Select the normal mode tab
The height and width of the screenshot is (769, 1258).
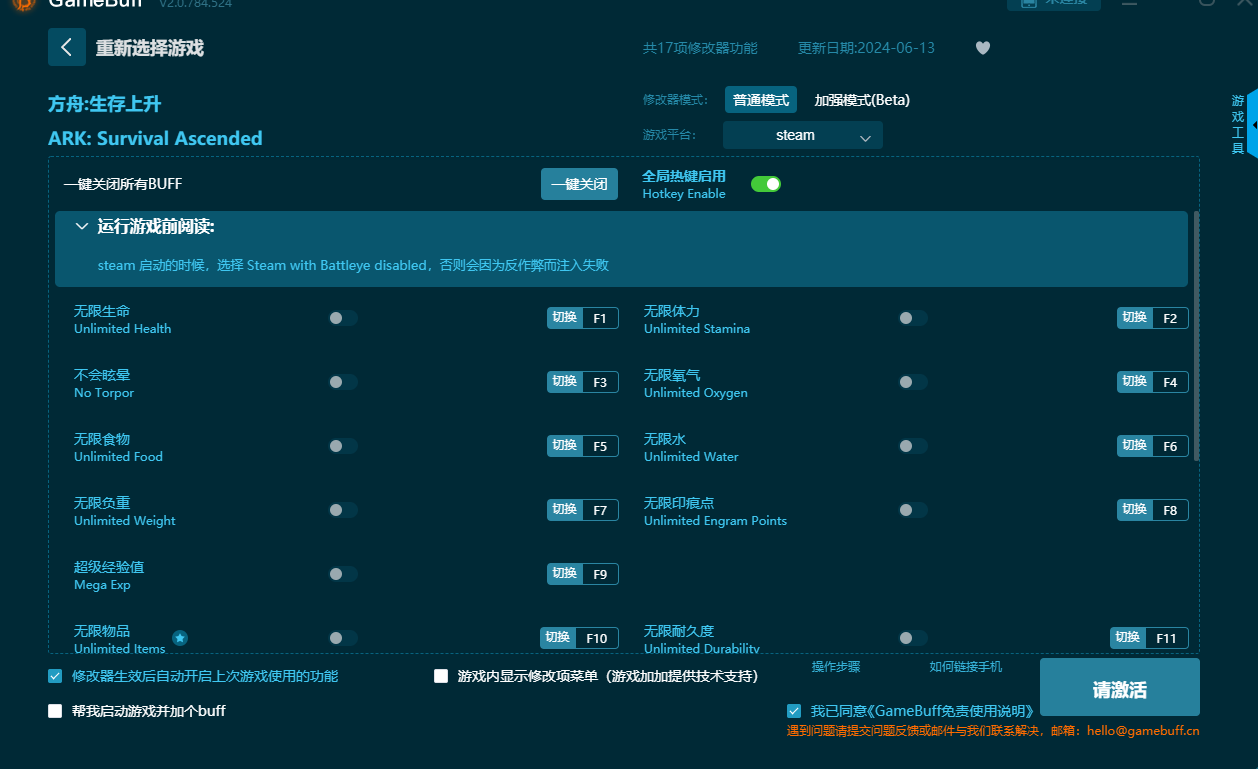click(760, 100)
